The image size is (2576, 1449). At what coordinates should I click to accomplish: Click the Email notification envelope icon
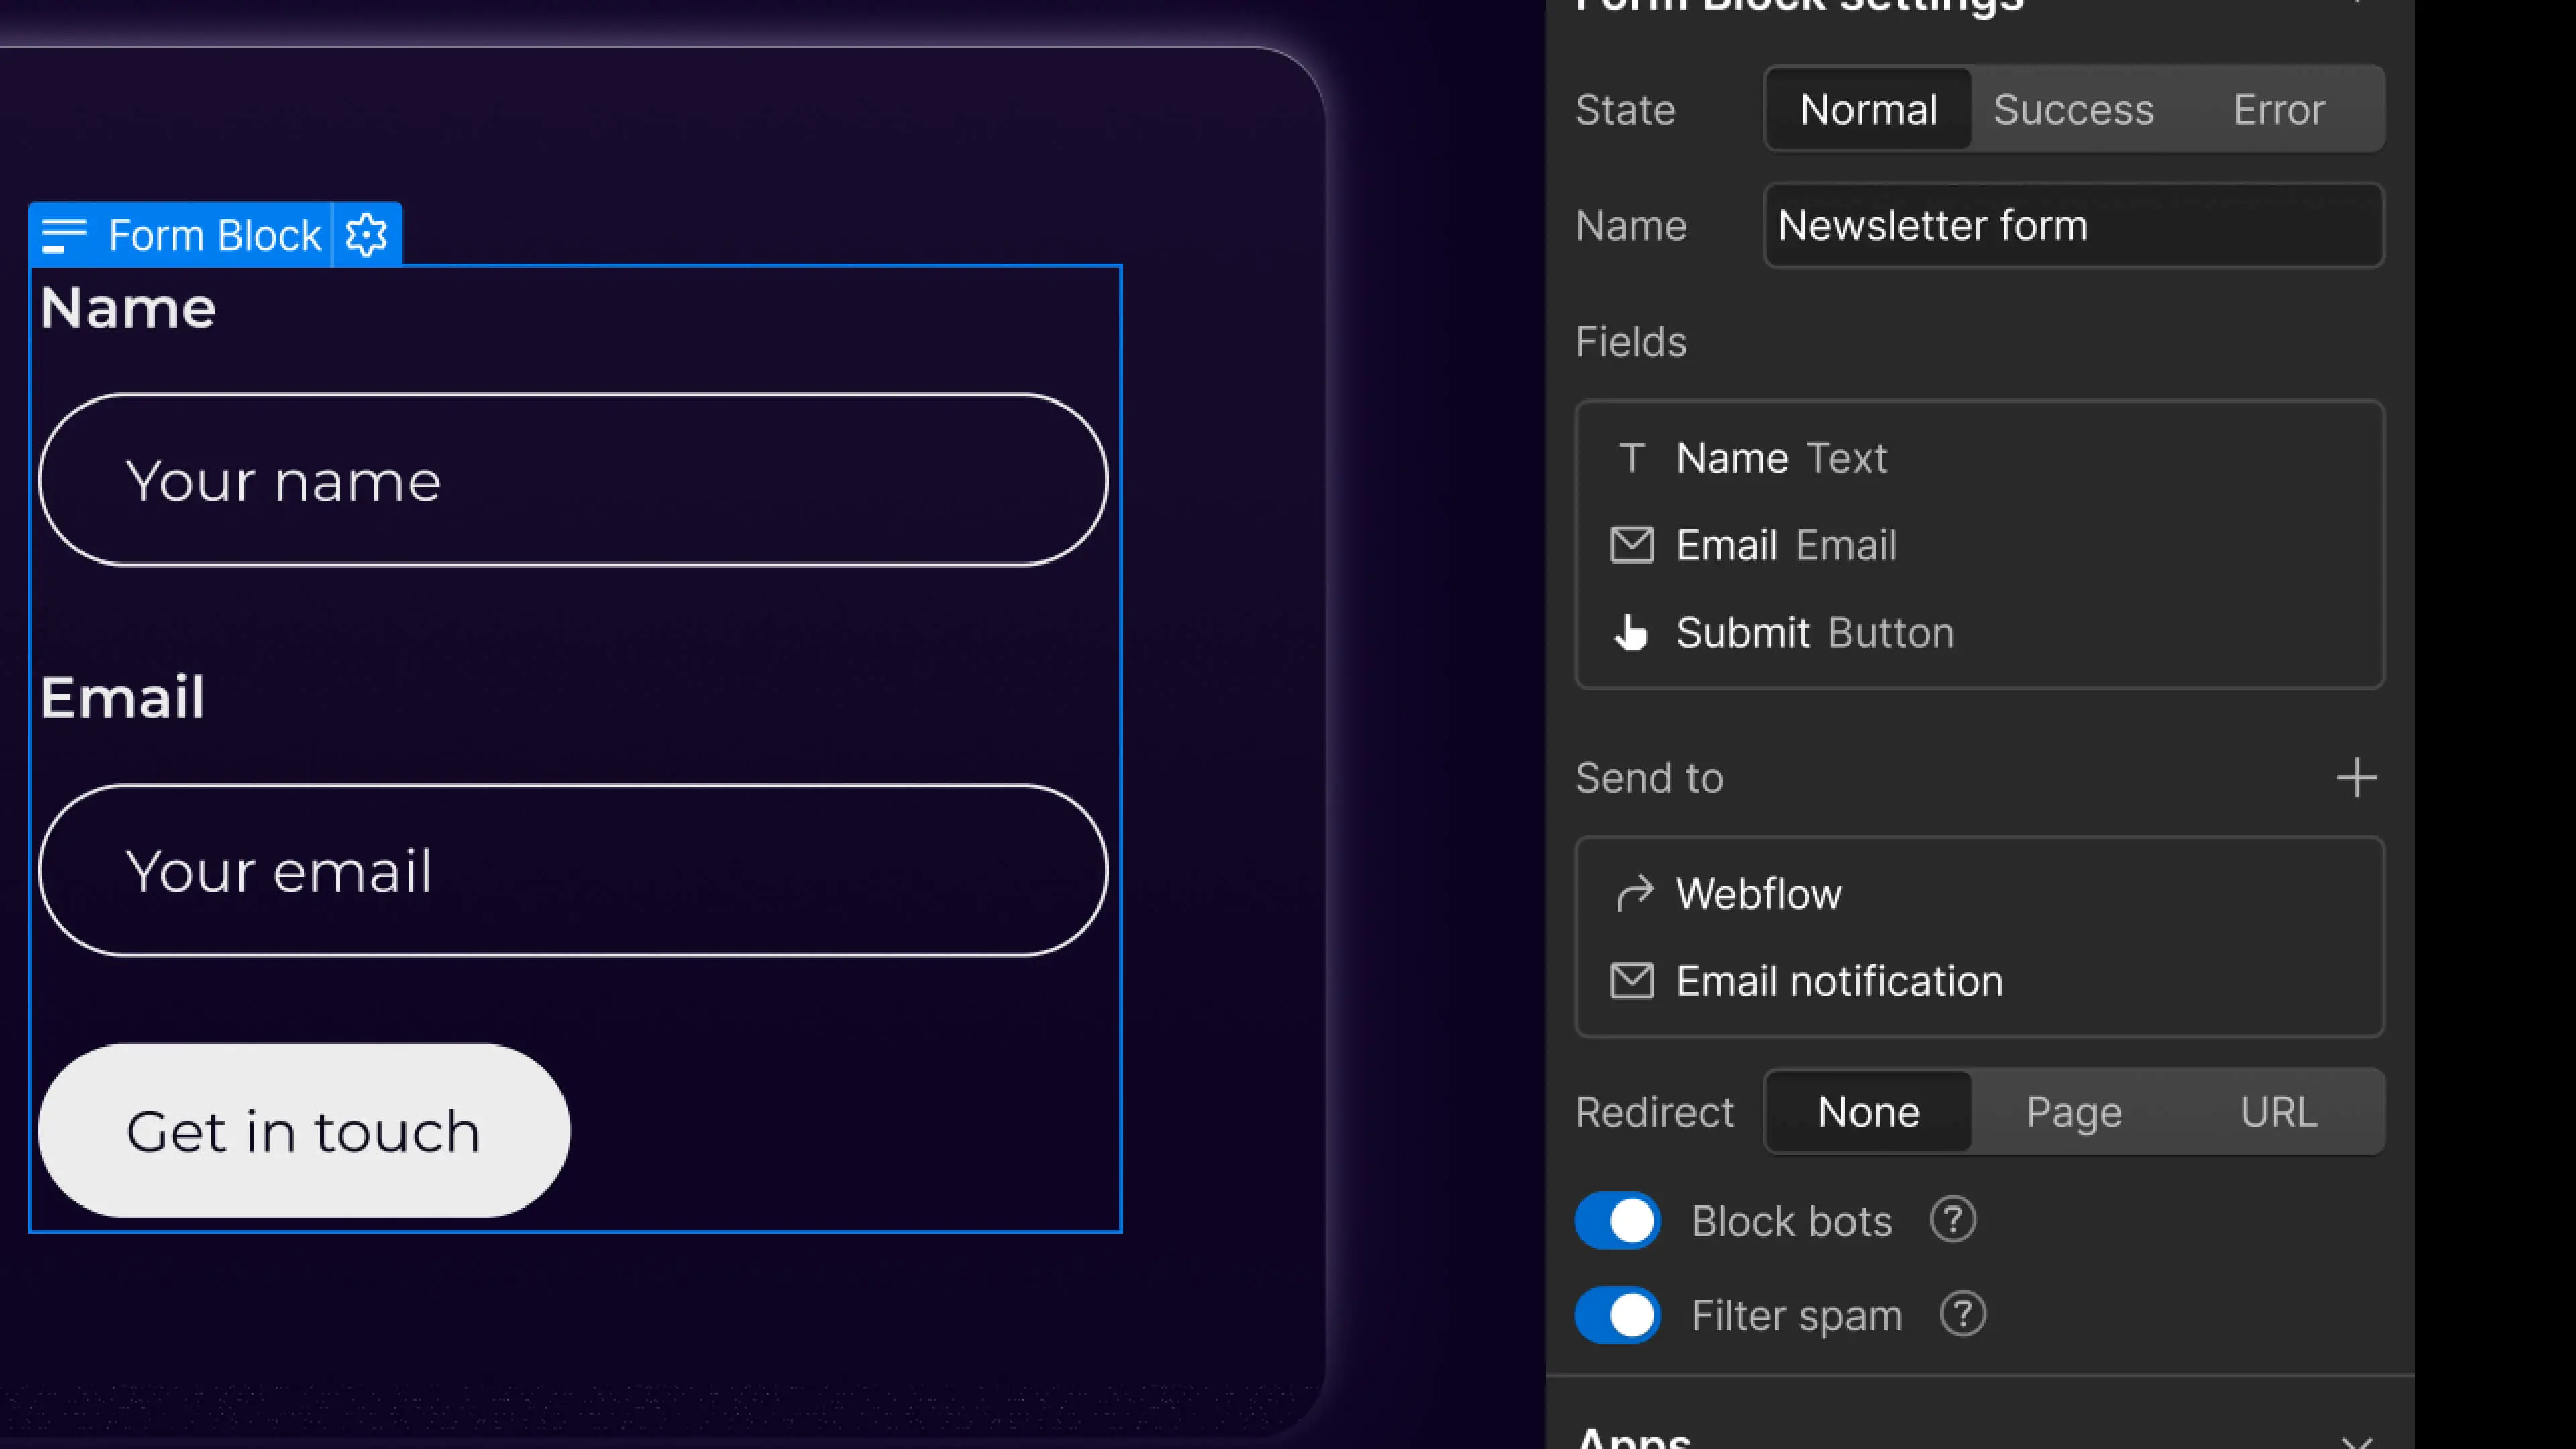[x=1632, y=981]
